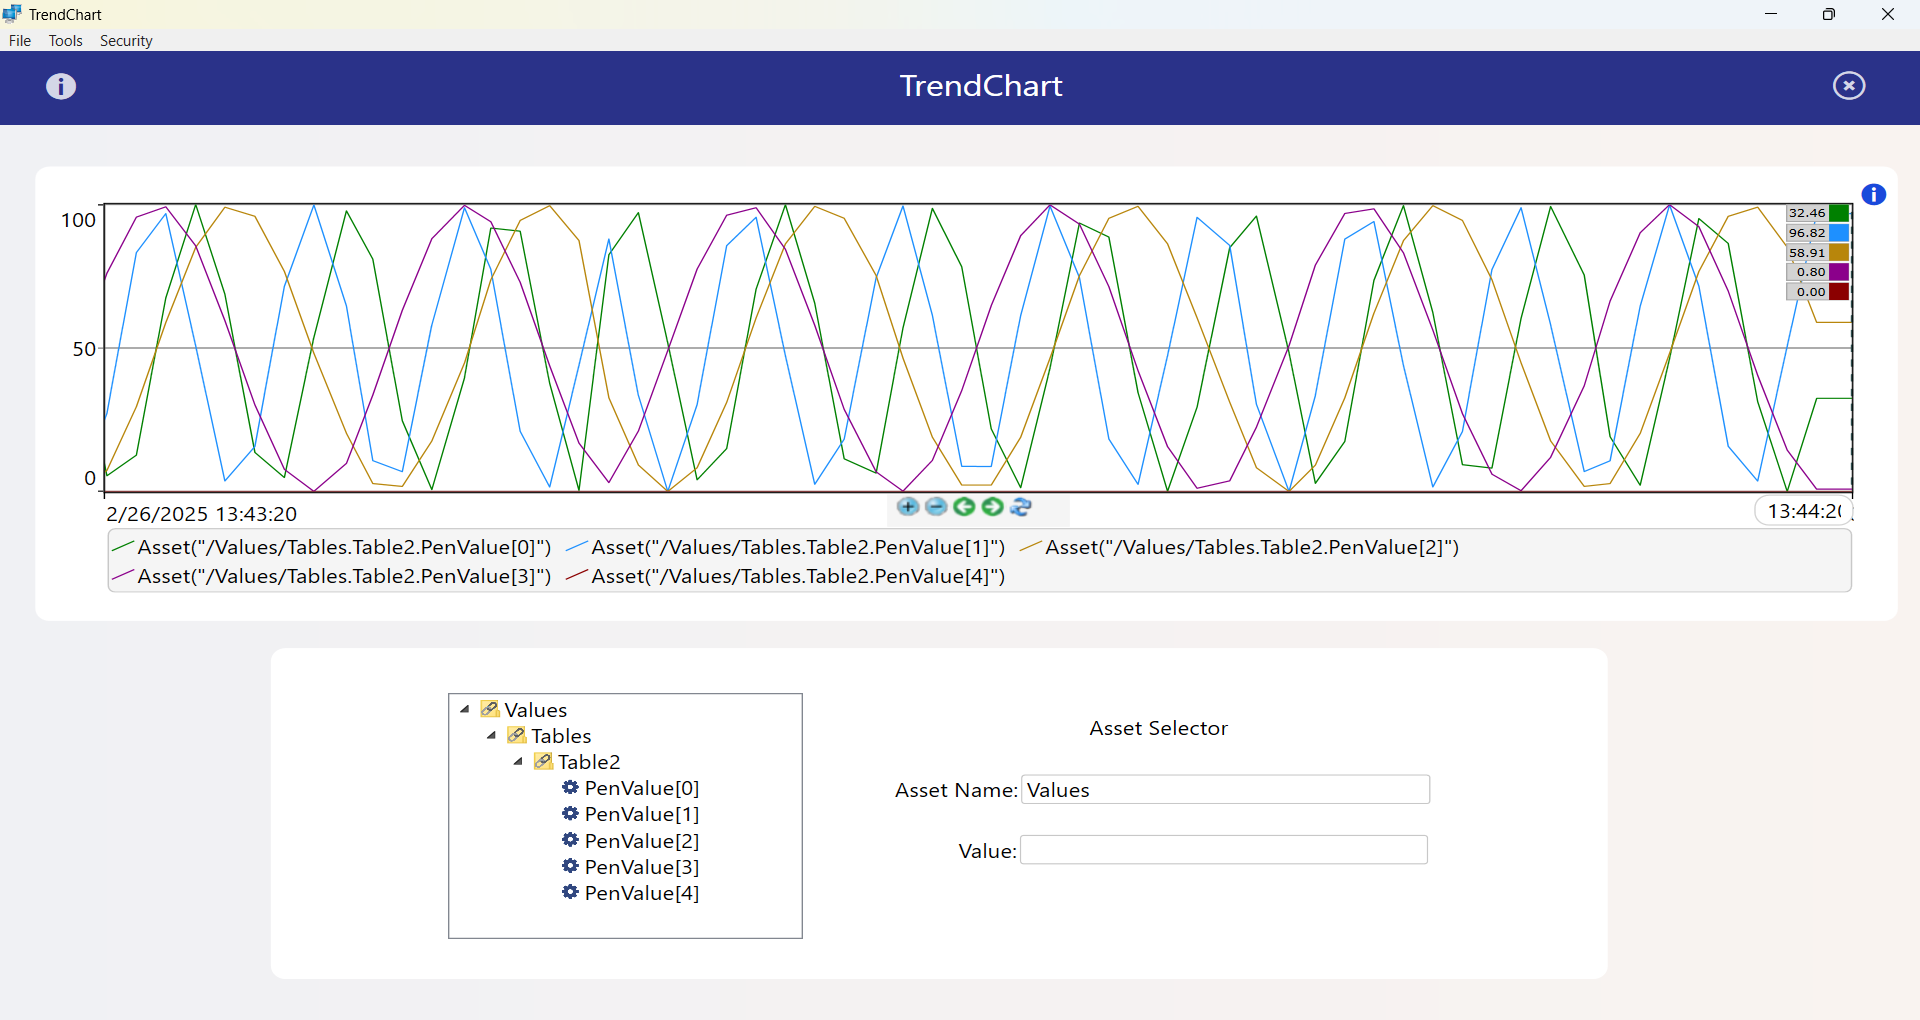Refresh the trend chart

(1021, 507)
